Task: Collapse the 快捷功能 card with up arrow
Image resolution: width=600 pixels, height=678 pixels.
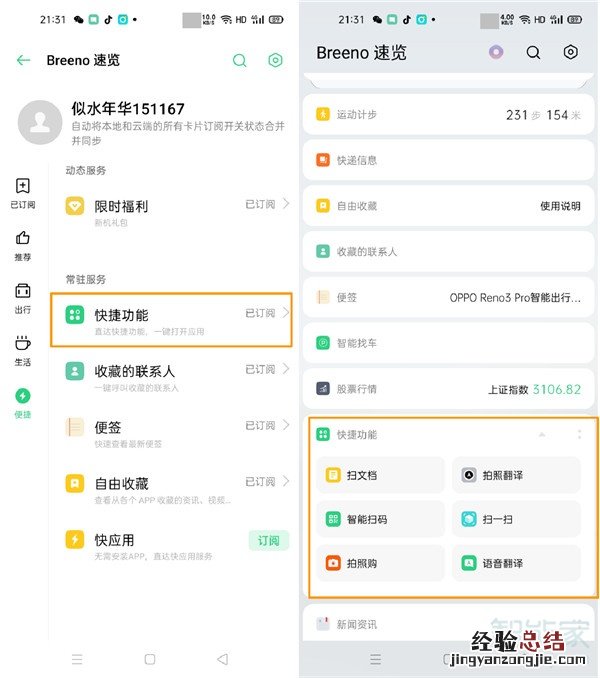Action: [542, 435]
